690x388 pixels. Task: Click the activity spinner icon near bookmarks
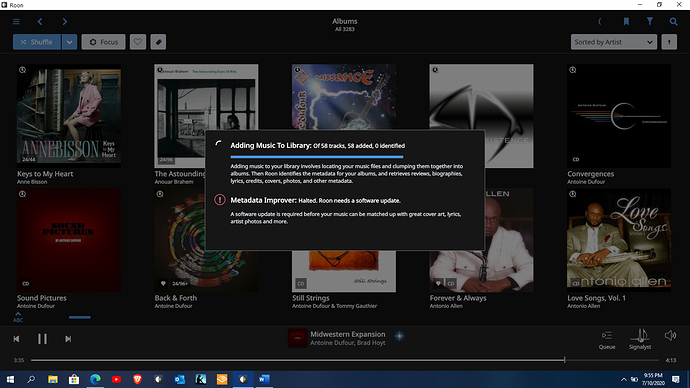point(600,21)
